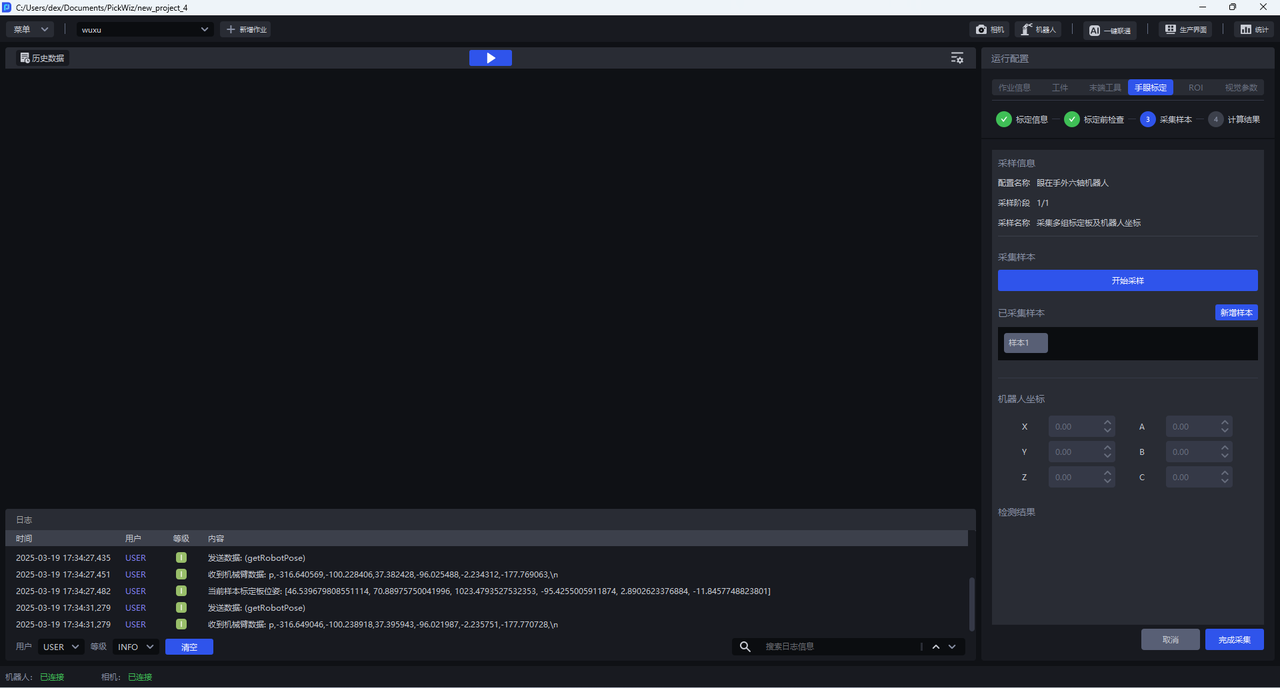1280x688 pixels.
Task: Open the 相机 camera panel
Action: [990, 30]
